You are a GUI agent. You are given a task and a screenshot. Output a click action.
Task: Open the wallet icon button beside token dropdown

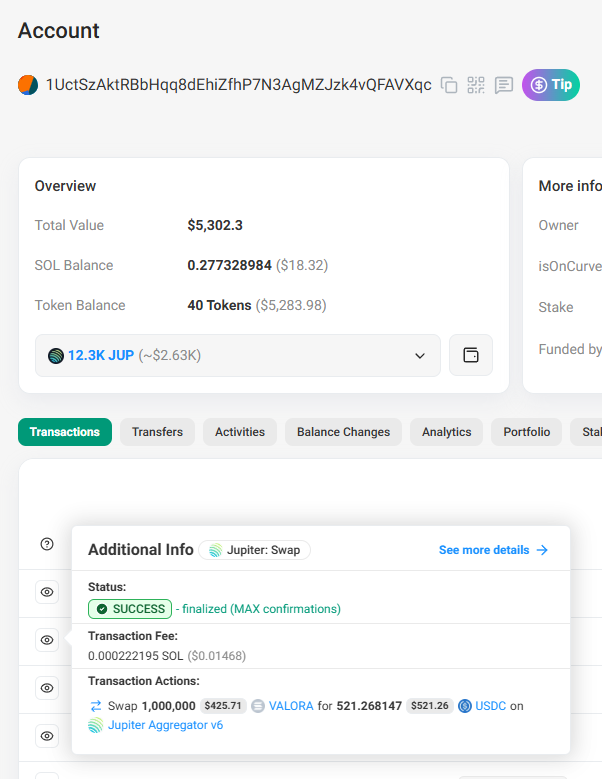(x=471, y=355)
